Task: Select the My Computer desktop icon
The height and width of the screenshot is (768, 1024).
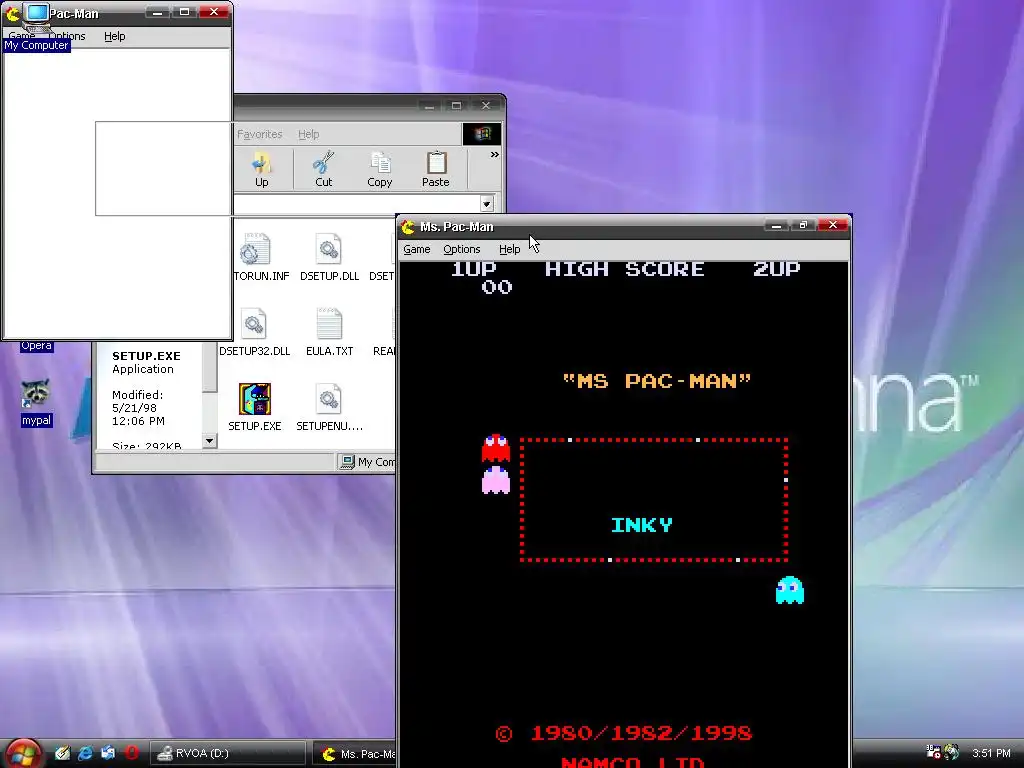Action: pos(37,27)
